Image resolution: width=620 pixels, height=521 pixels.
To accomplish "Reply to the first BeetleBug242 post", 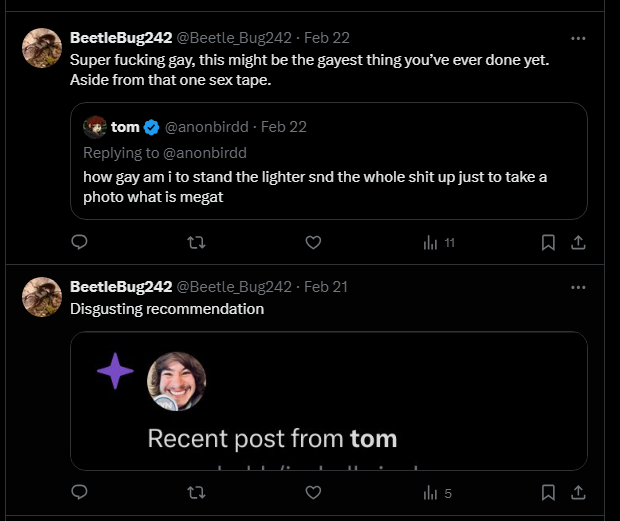I will [x=80, y=242].
